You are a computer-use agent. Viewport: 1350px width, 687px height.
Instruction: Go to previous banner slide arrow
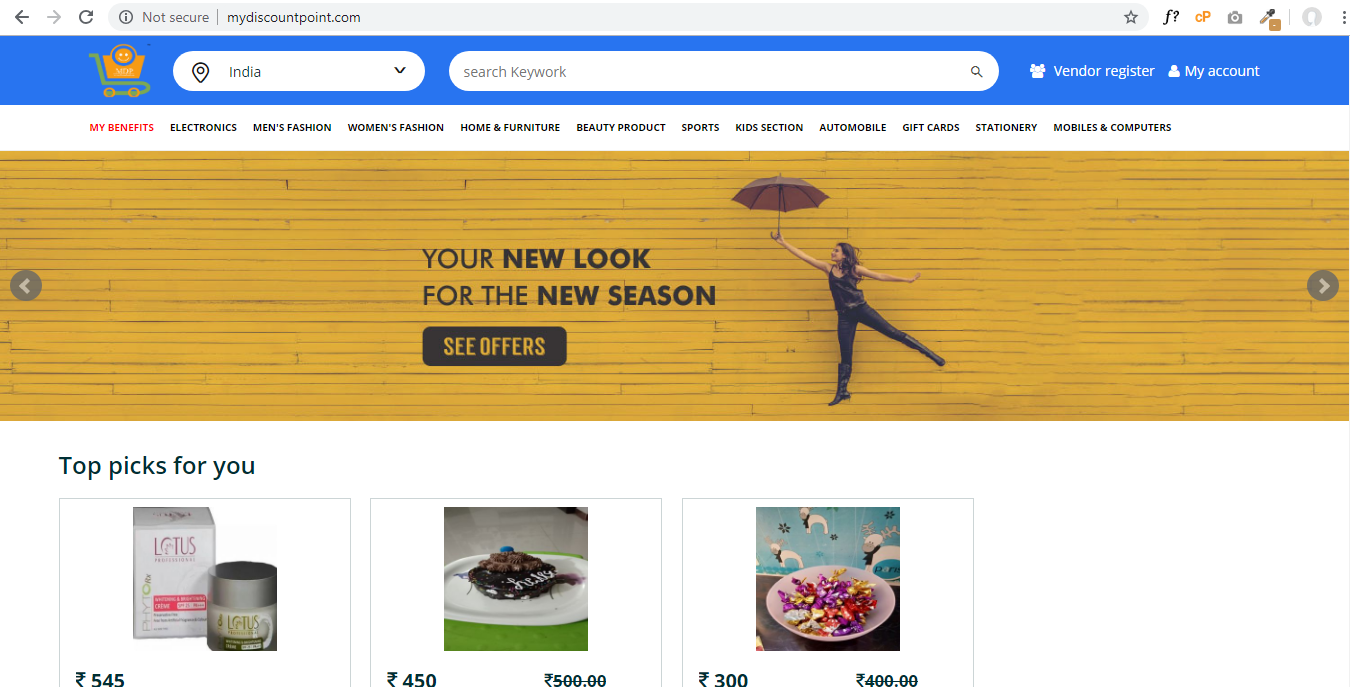[x=26, y=286]
